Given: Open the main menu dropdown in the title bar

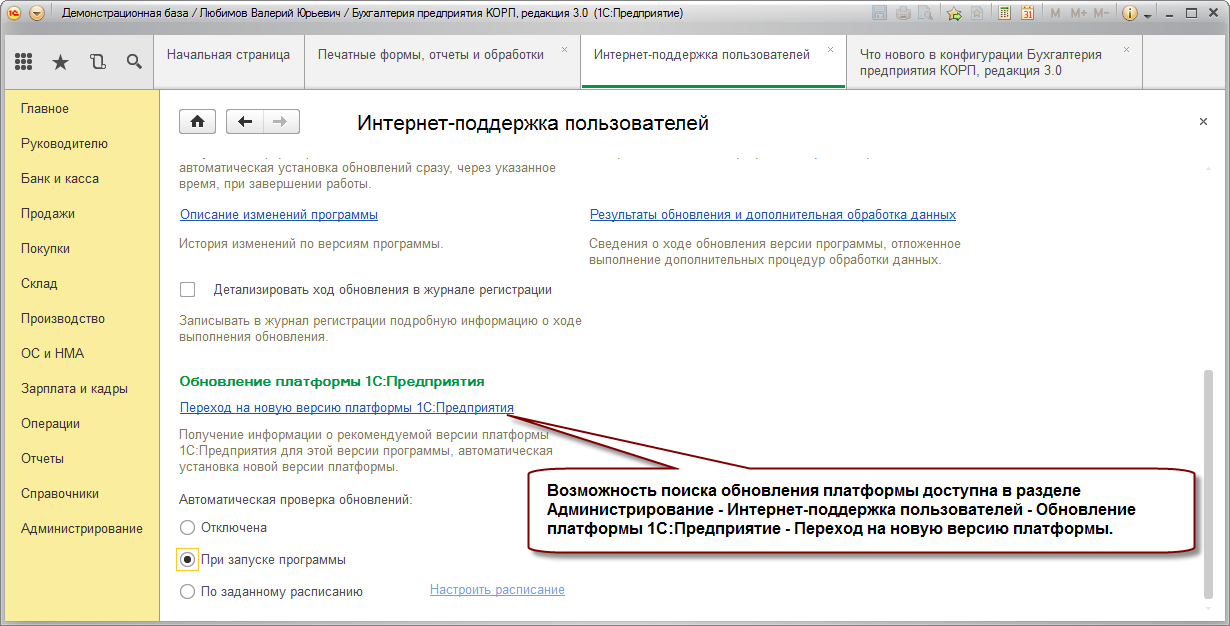Looking at the screenshot, I should (x=37, y=14).
